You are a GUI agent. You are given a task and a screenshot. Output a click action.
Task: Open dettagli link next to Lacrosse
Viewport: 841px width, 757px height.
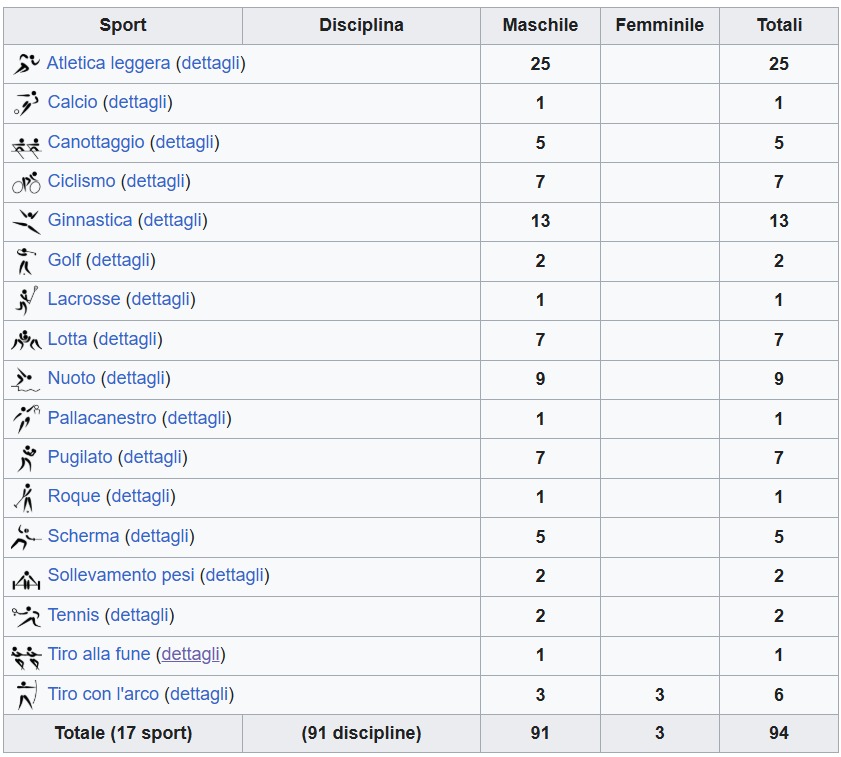(x=161, y=299)
